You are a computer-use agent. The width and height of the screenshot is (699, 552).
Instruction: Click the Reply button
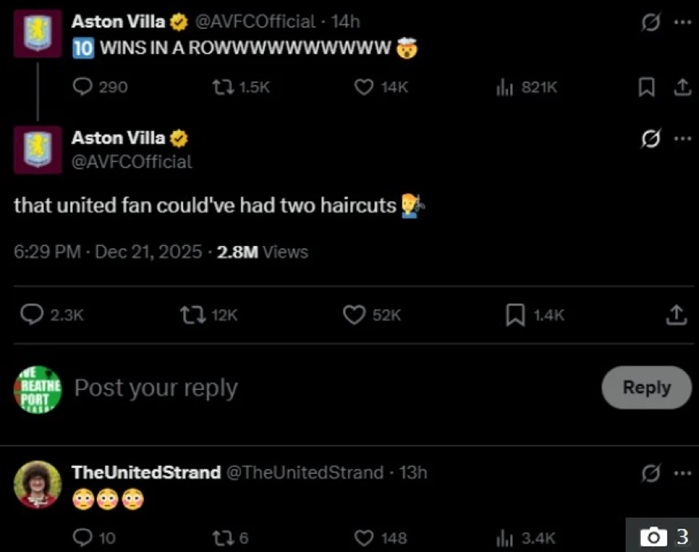click(x=646, y=387)
